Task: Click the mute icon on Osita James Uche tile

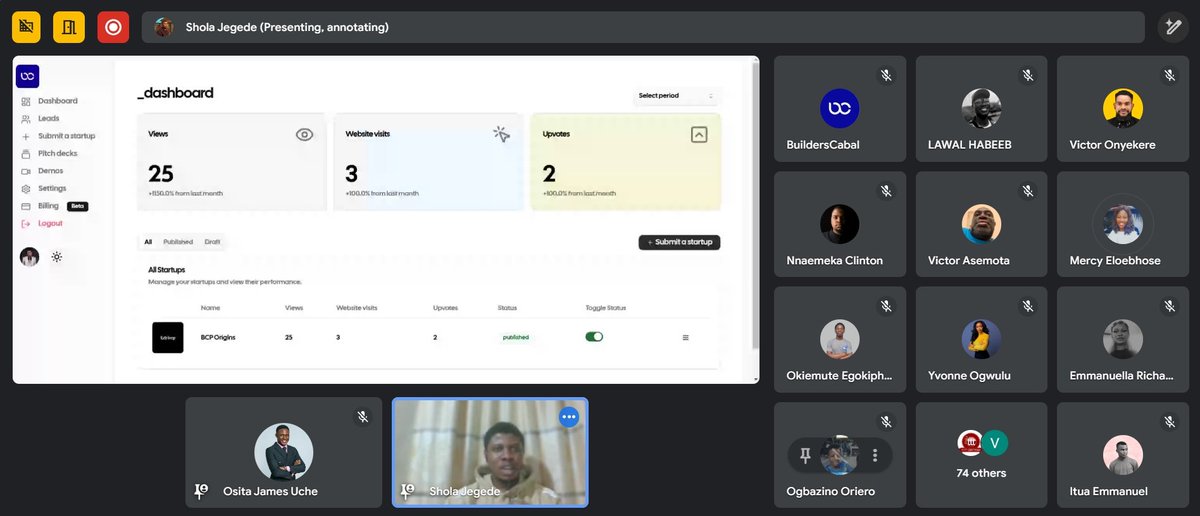Action: tap(363, 416)
